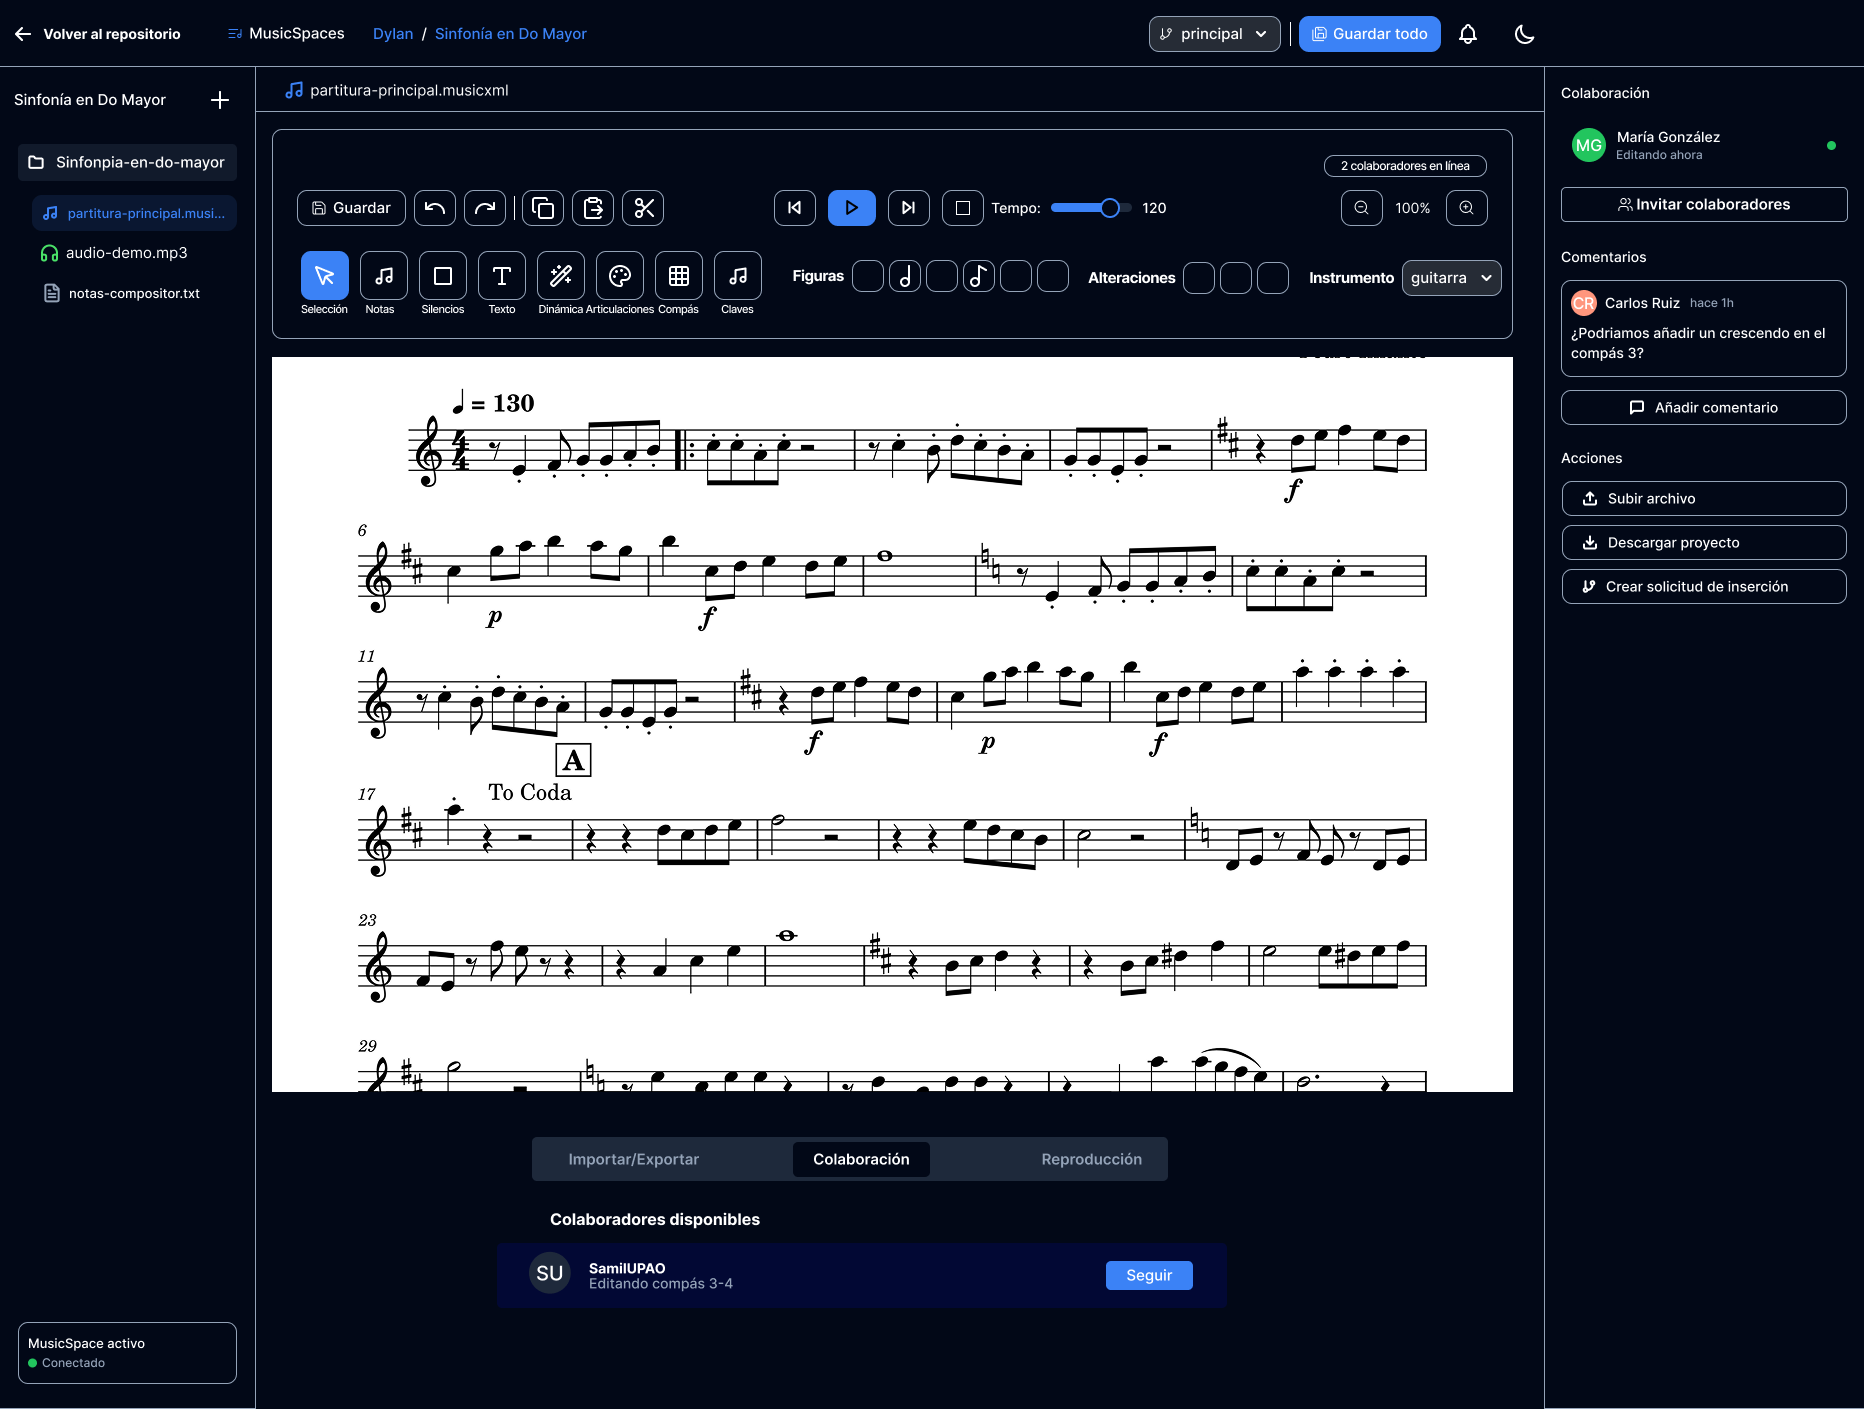1864x1409 pixels.
Task: Undo the last edit
Action: [435, 208]
